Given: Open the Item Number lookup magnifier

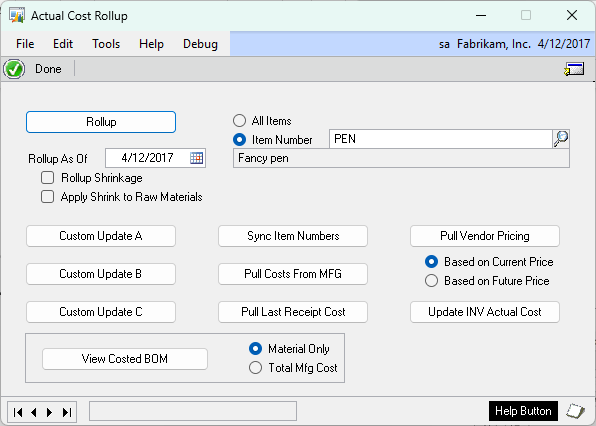Looking at the screenshot, I should click(x=561, y=139).
